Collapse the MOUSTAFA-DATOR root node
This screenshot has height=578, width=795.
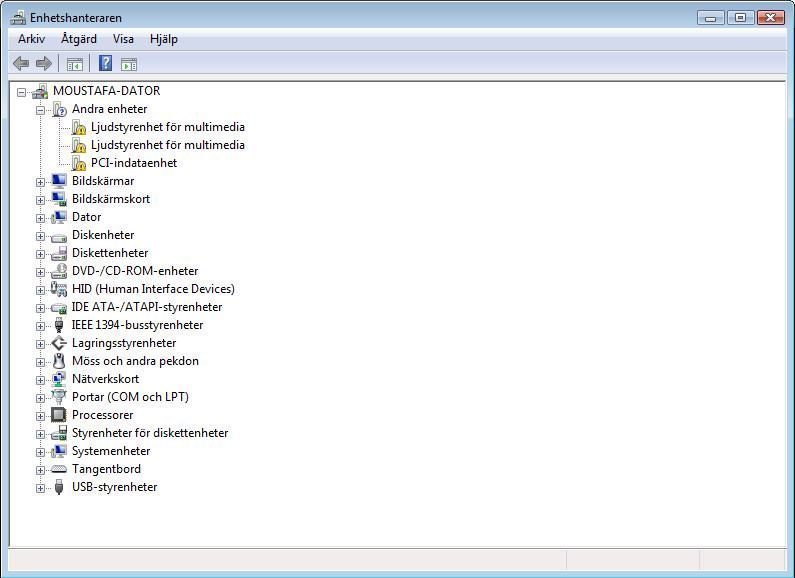[21, 92]
